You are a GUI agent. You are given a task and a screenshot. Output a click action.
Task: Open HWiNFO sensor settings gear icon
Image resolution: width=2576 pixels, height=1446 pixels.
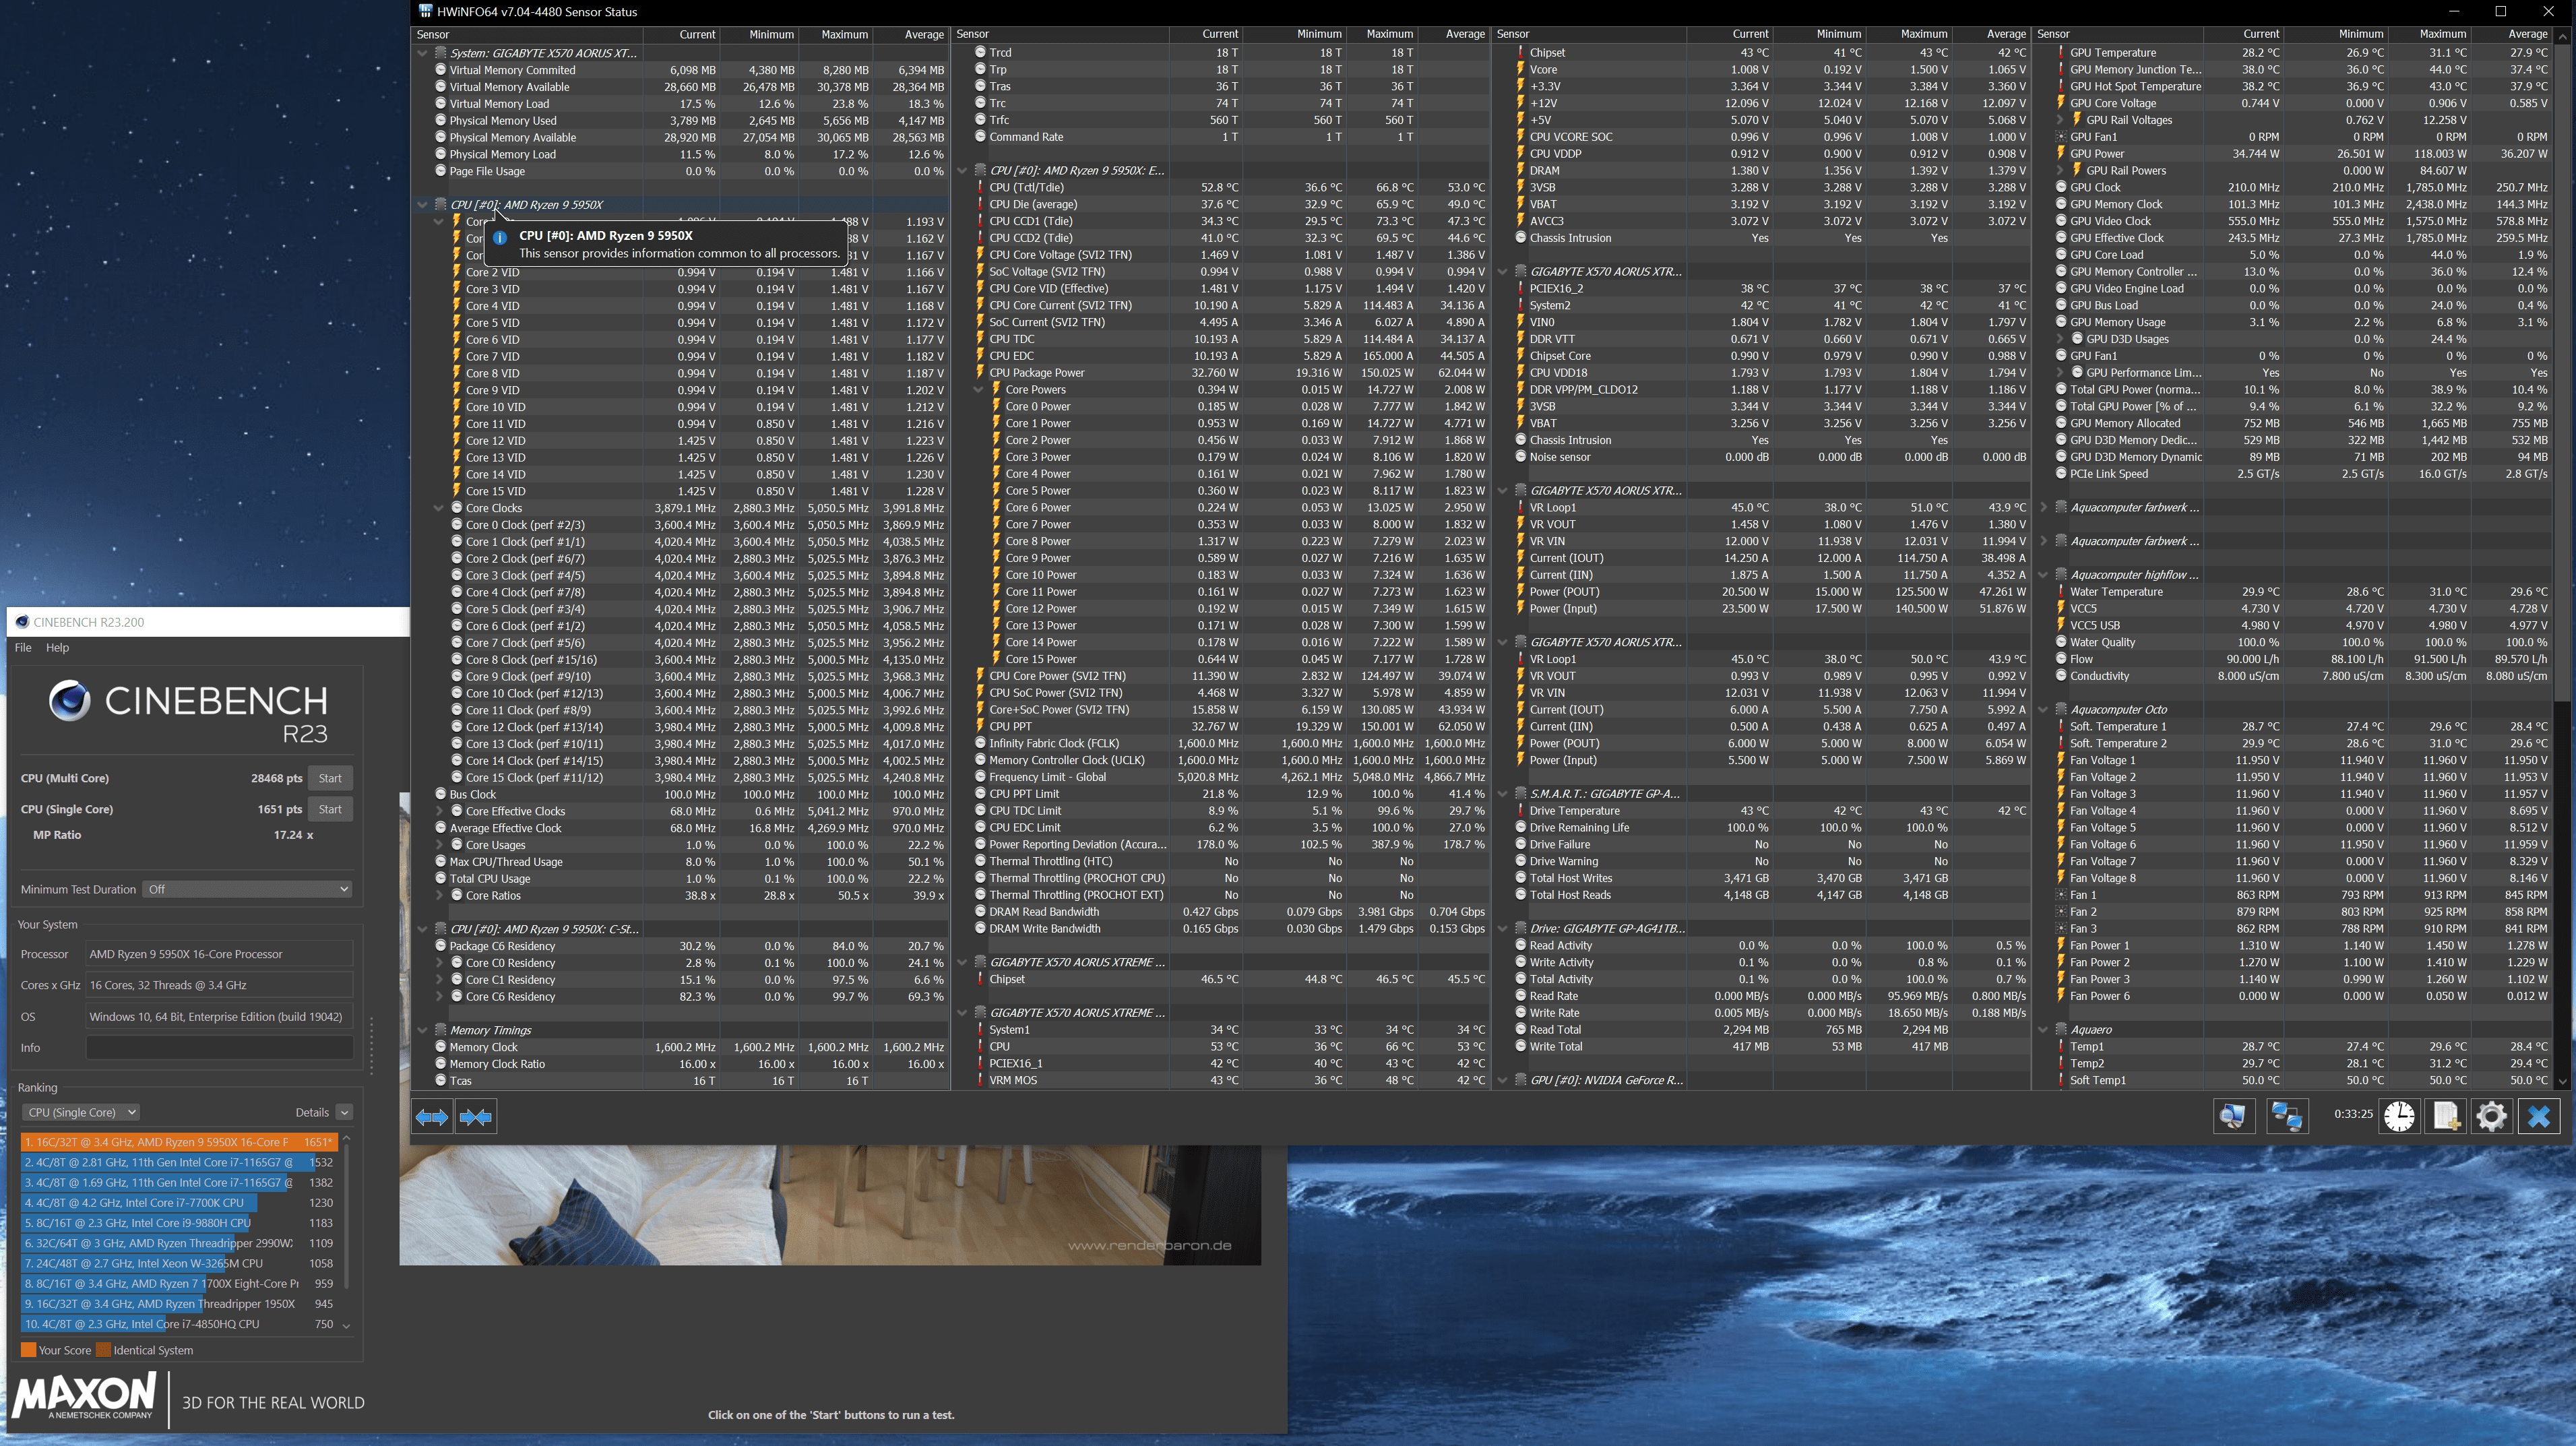tap(2492, 1115)
